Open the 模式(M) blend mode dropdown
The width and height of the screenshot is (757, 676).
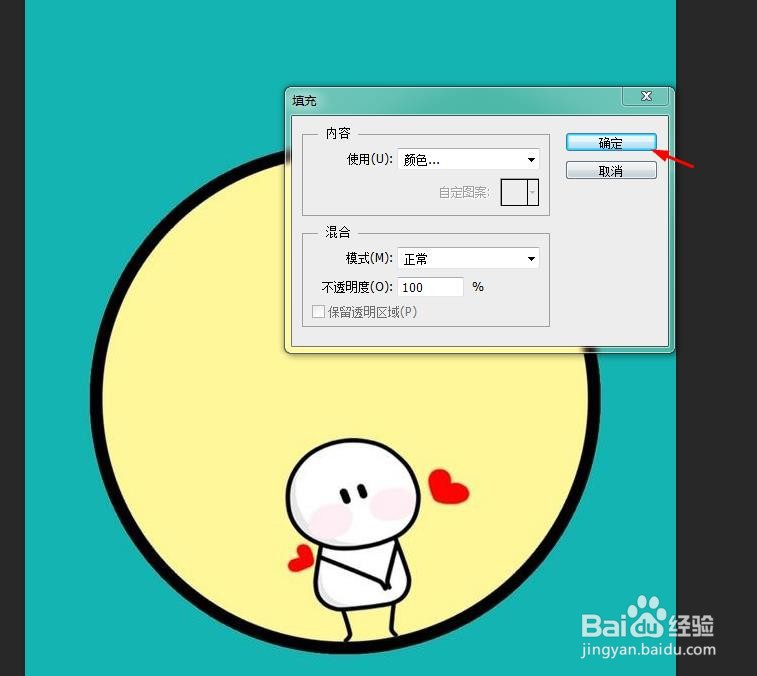(468, 258)
